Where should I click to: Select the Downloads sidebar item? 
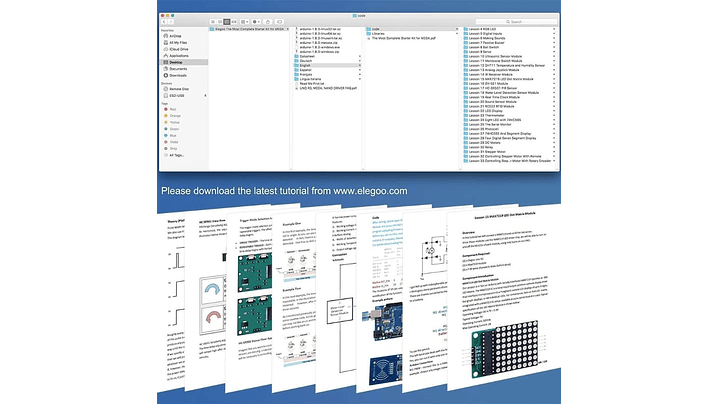coord(182,75)
